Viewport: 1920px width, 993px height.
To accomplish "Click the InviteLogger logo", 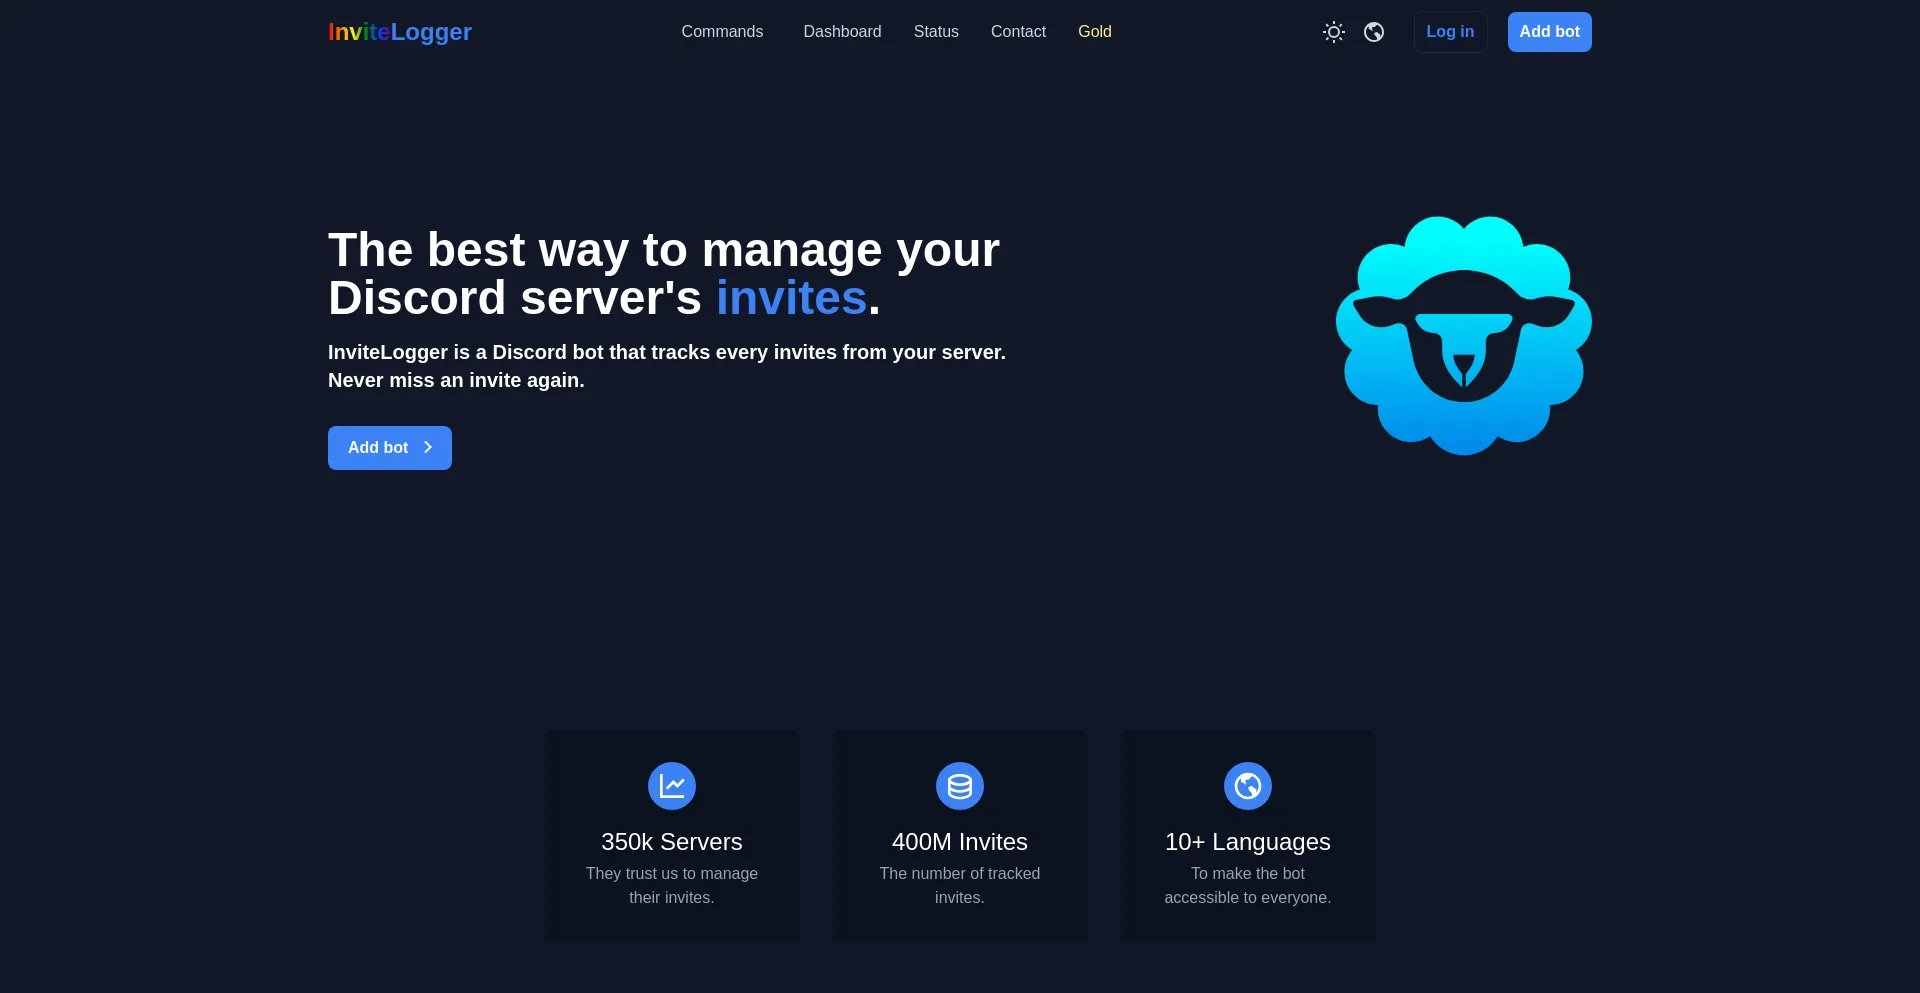I will [x=400, y=32].
